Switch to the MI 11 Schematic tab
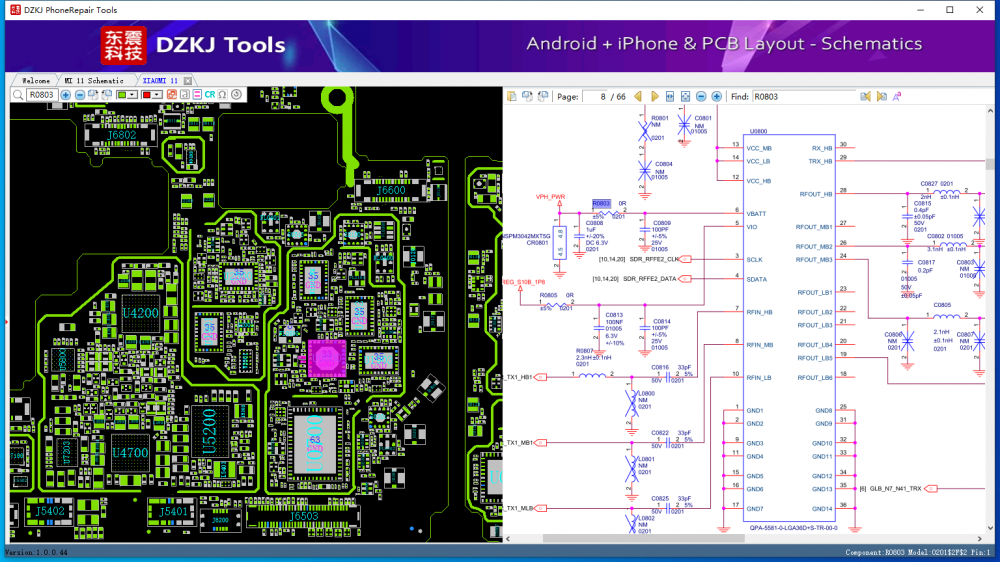The height and width of the screenshot is (562, 1000). 94,80
